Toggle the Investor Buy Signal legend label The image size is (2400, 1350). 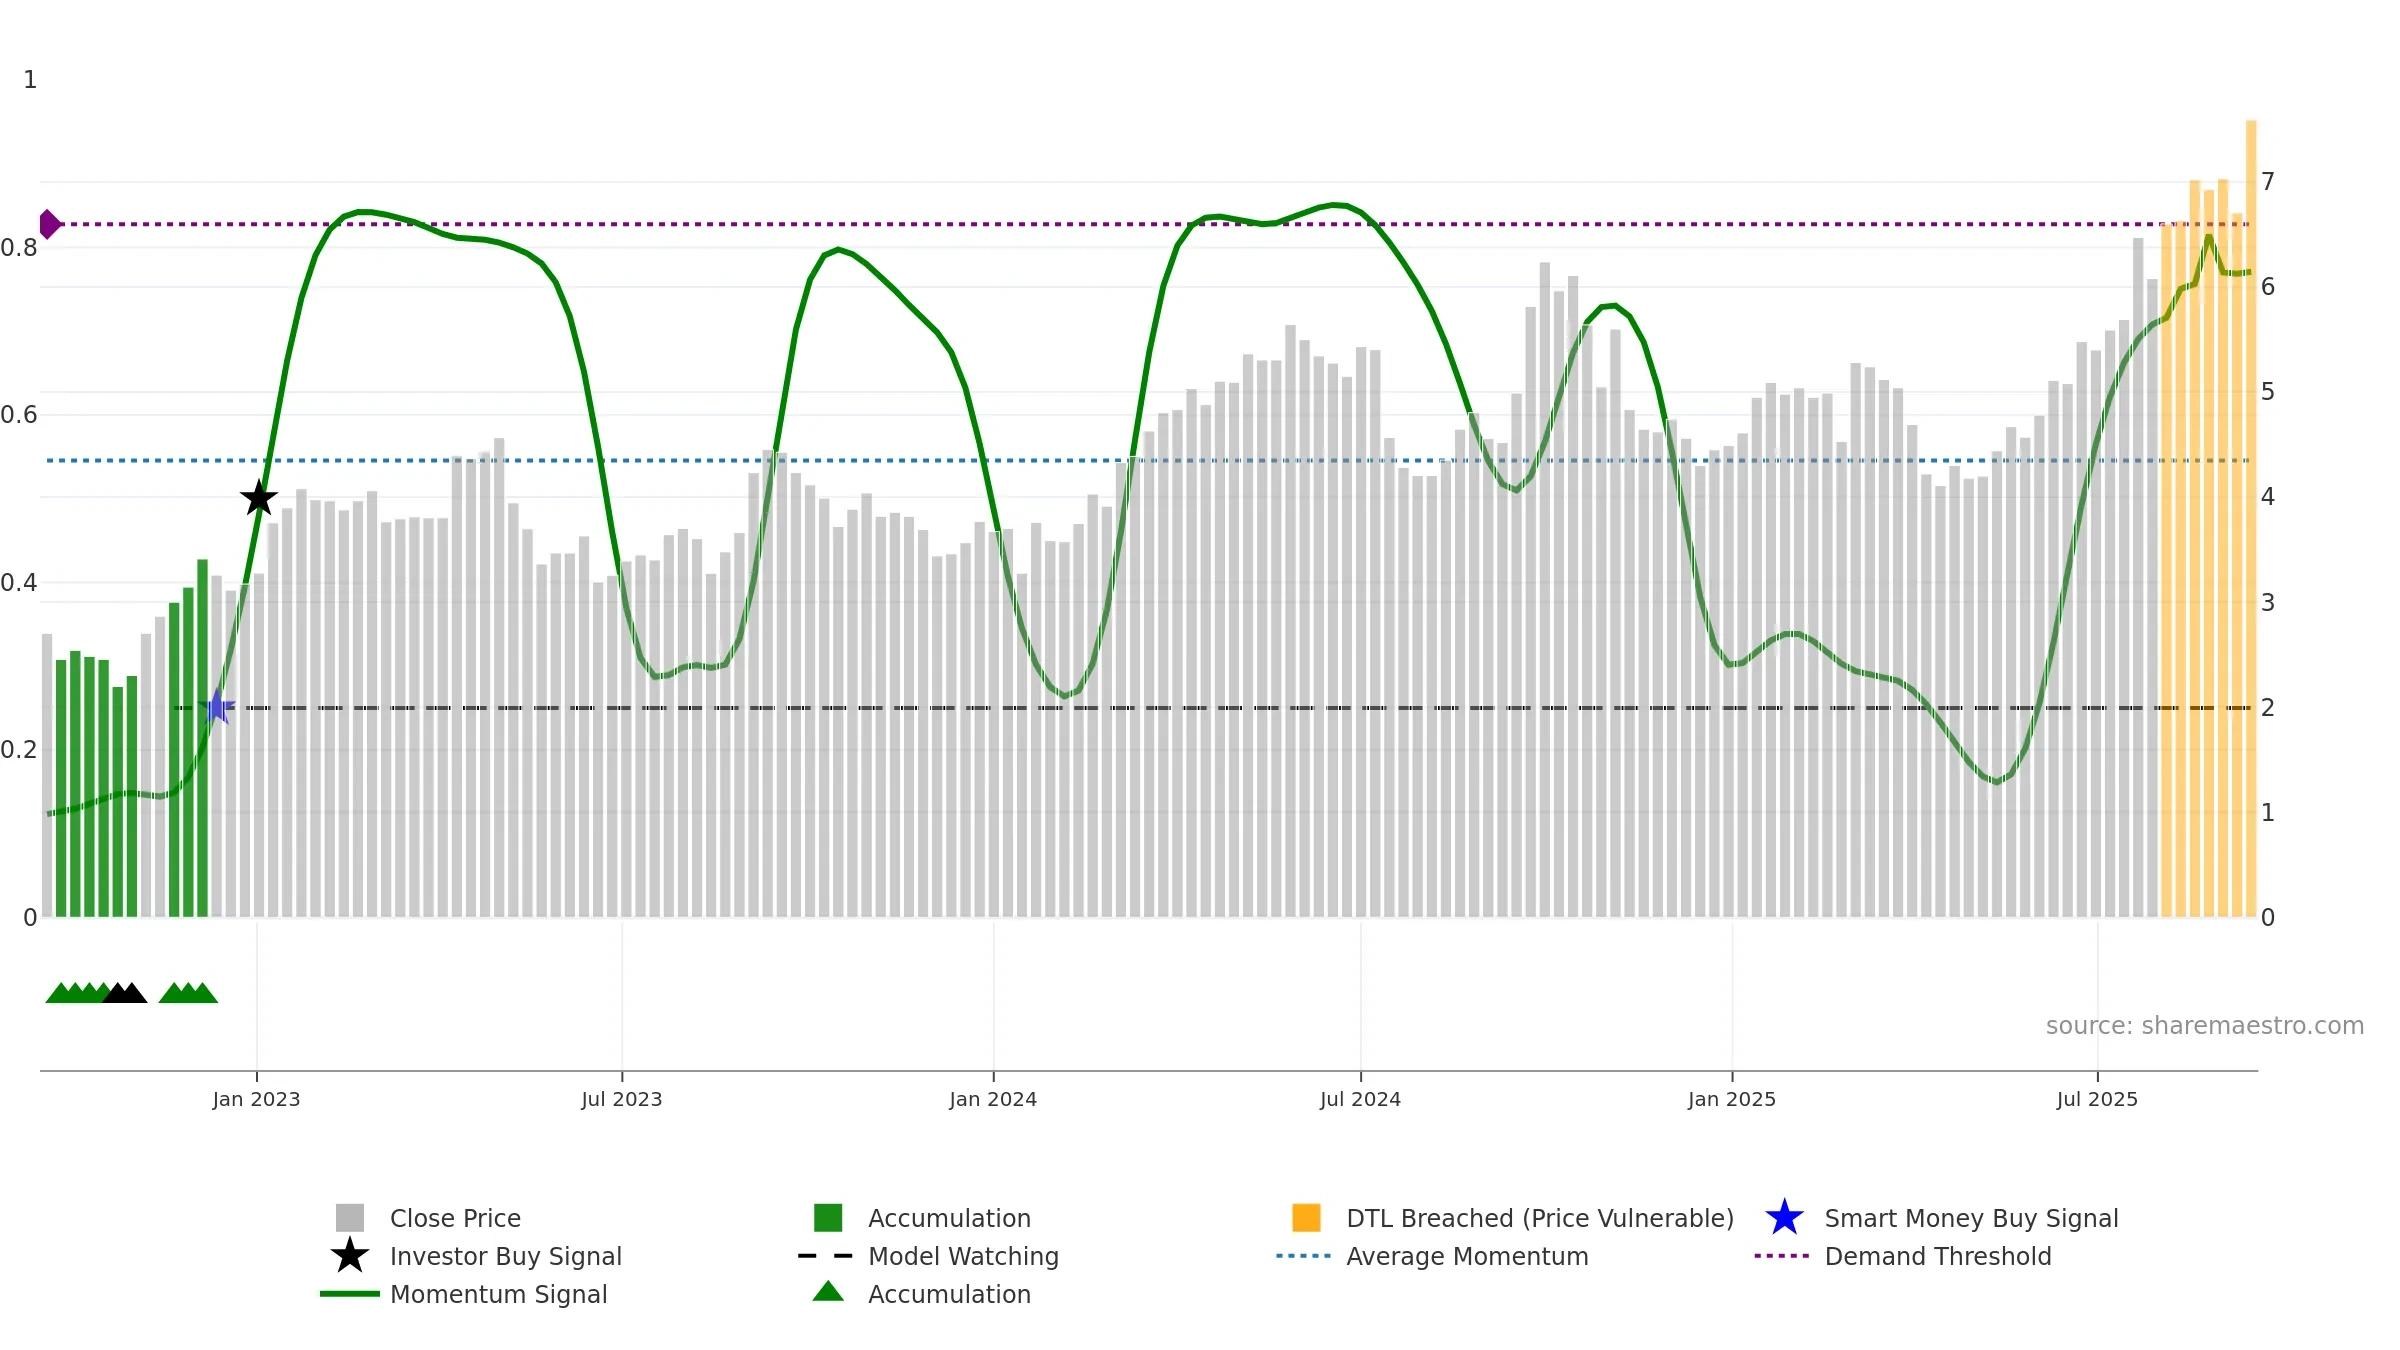click(x=506, y=1256)
